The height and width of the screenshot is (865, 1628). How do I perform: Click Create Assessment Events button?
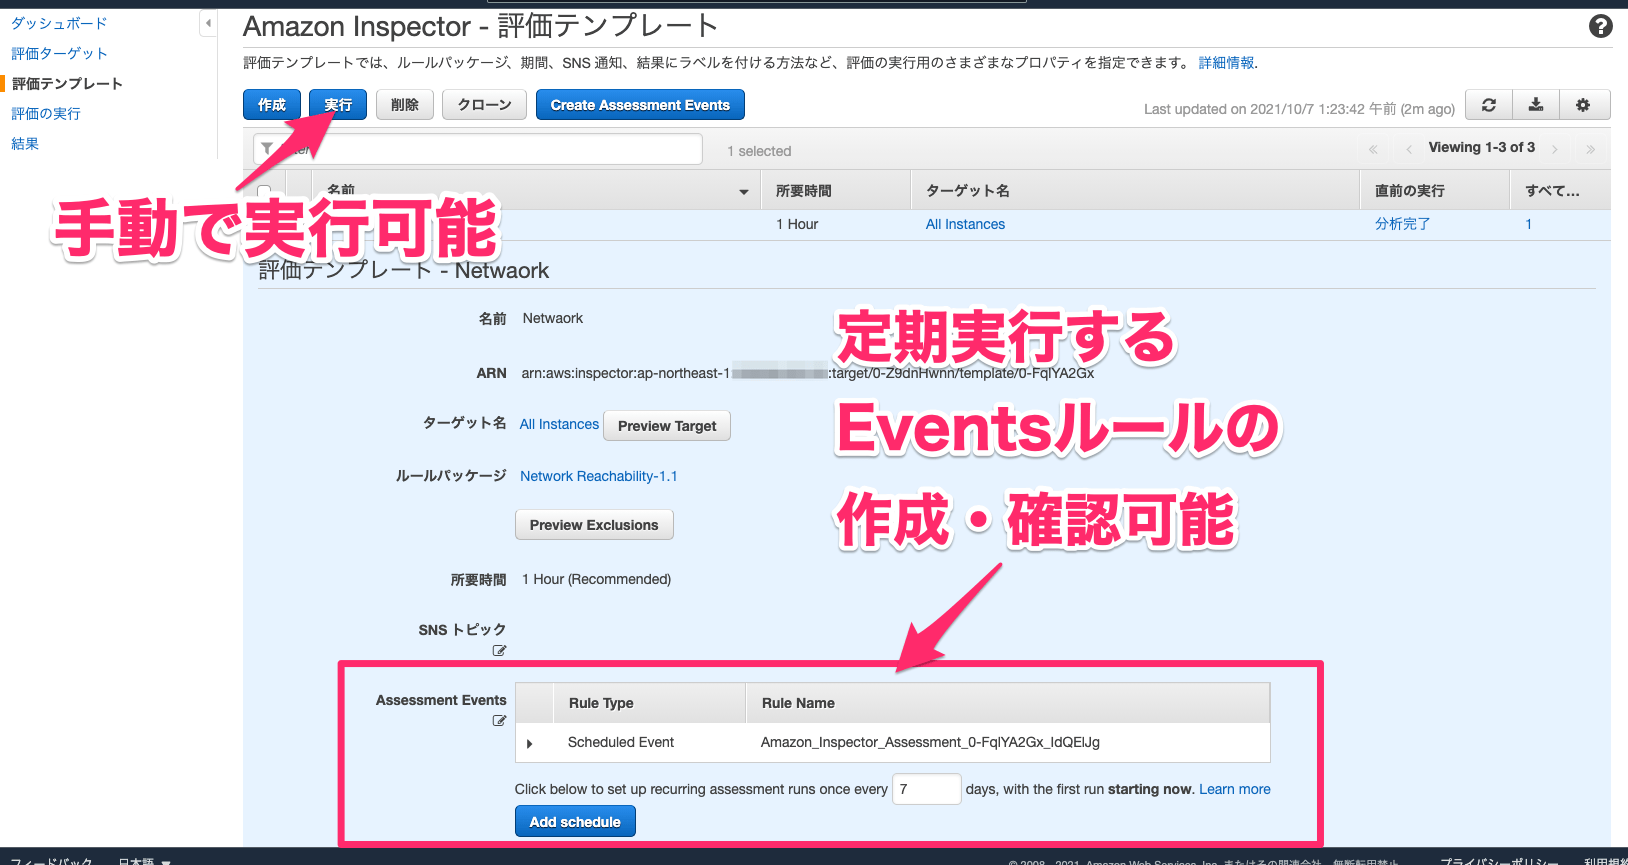point(640,105)
